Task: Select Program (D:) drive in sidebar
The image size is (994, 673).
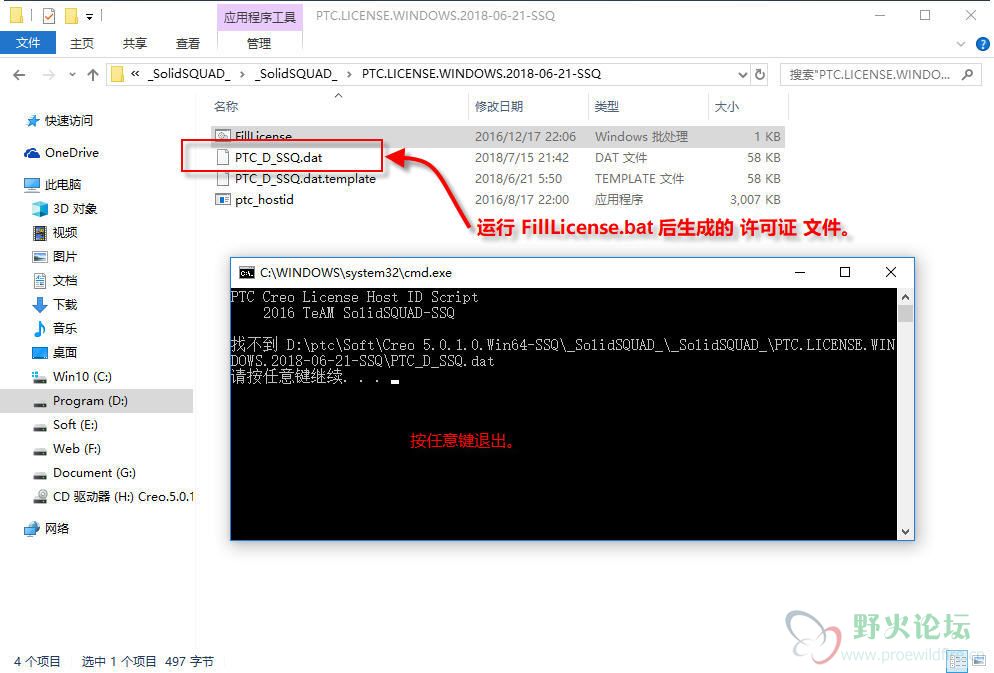Action: click(x=96, y=401)
